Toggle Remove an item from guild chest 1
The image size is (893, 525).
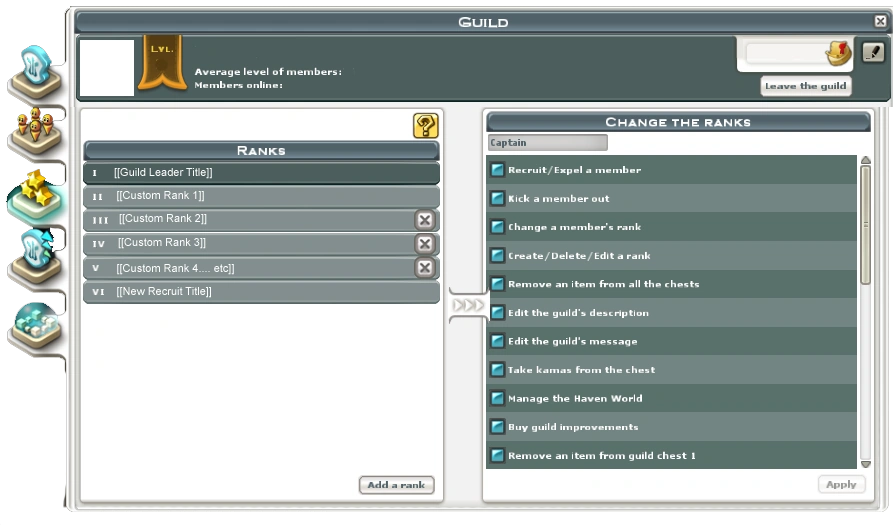point(497,456)
